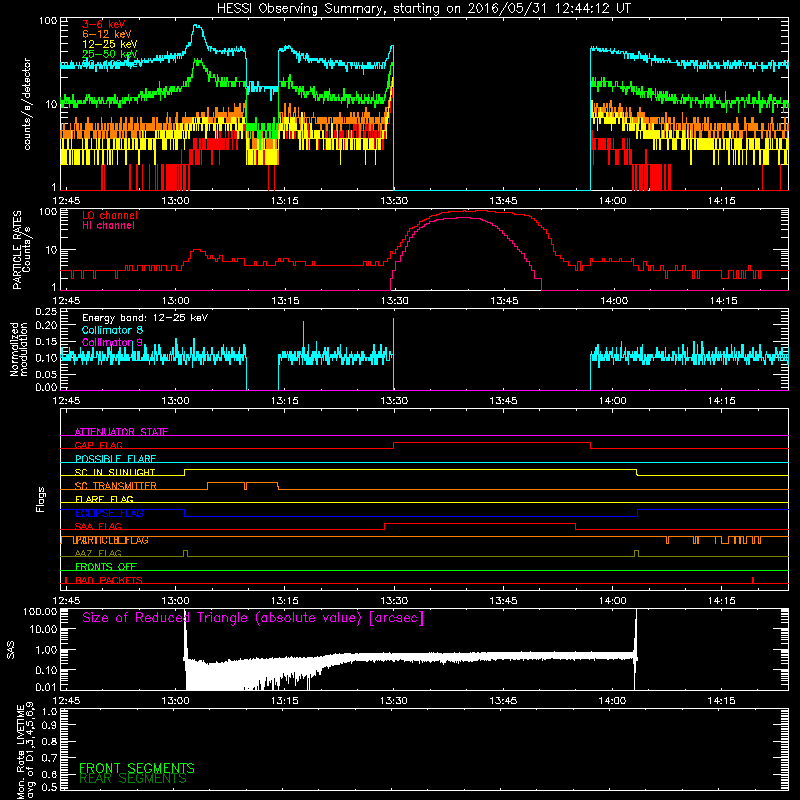Select the "6-12 keV" legend label

[x=107, y=34]
